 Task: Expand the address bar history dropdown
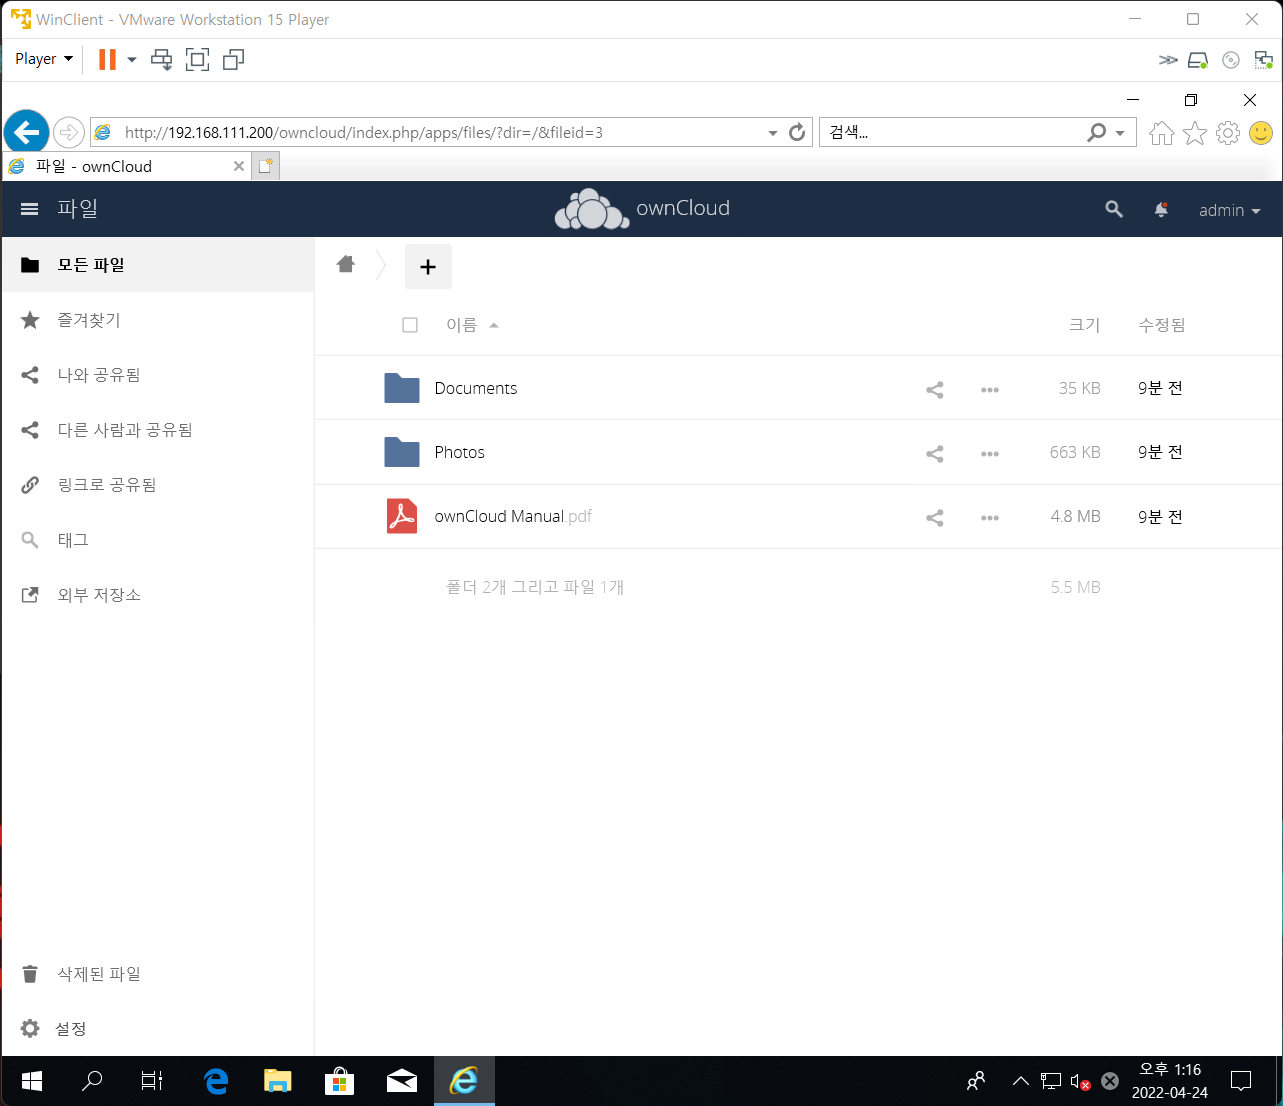click(772, 133)
